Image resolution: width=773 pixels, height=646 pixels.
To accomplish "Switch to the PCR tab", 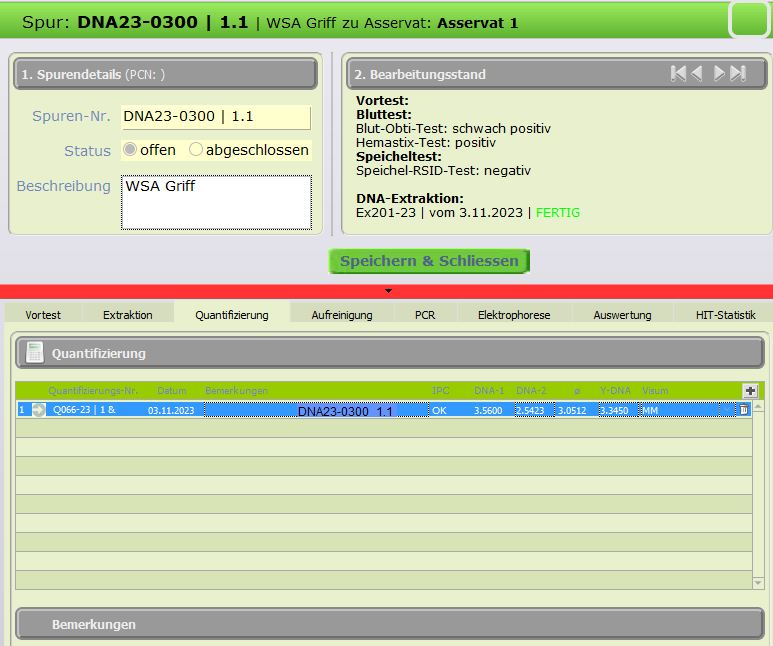I will point(425,315).
